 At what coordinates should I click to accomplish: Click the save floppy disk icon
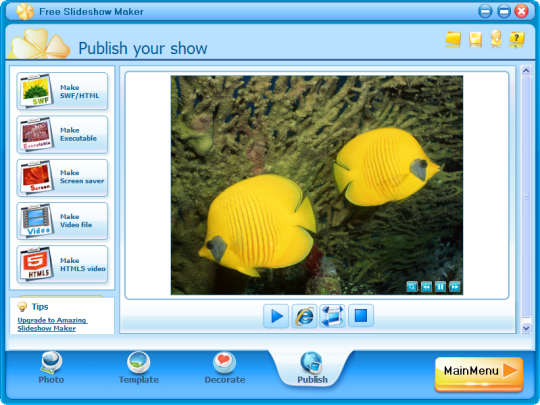pyautogui.click(x=475, y=39)
